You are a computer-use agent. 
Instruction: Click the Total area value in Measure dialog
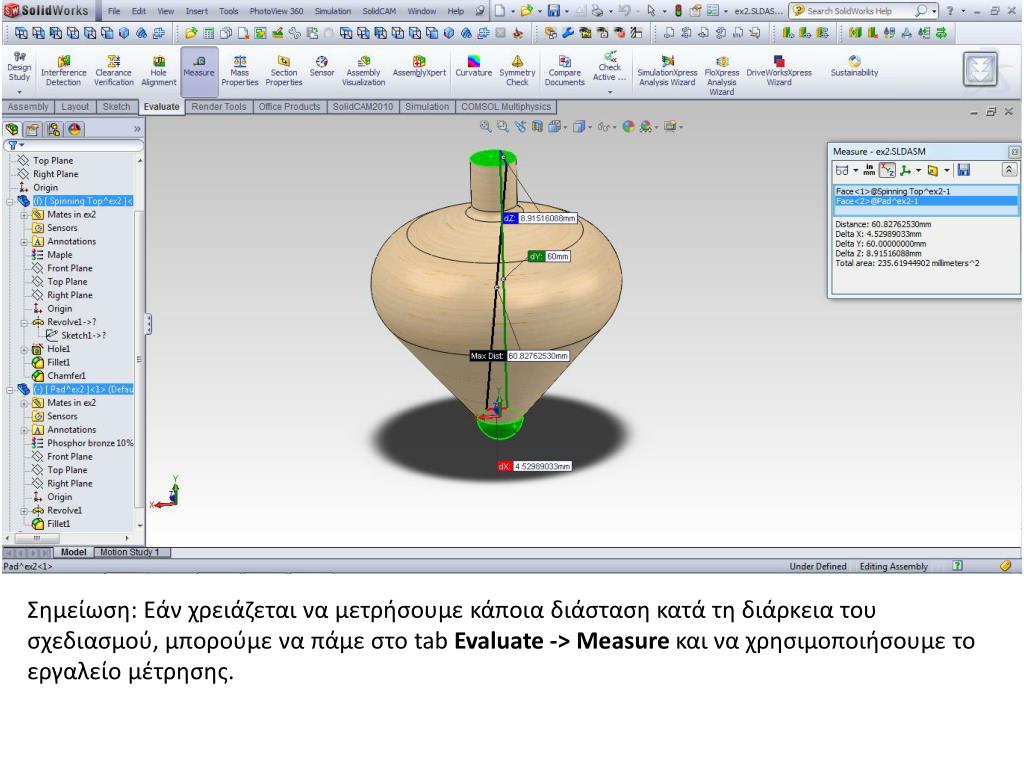coord(907,264)
